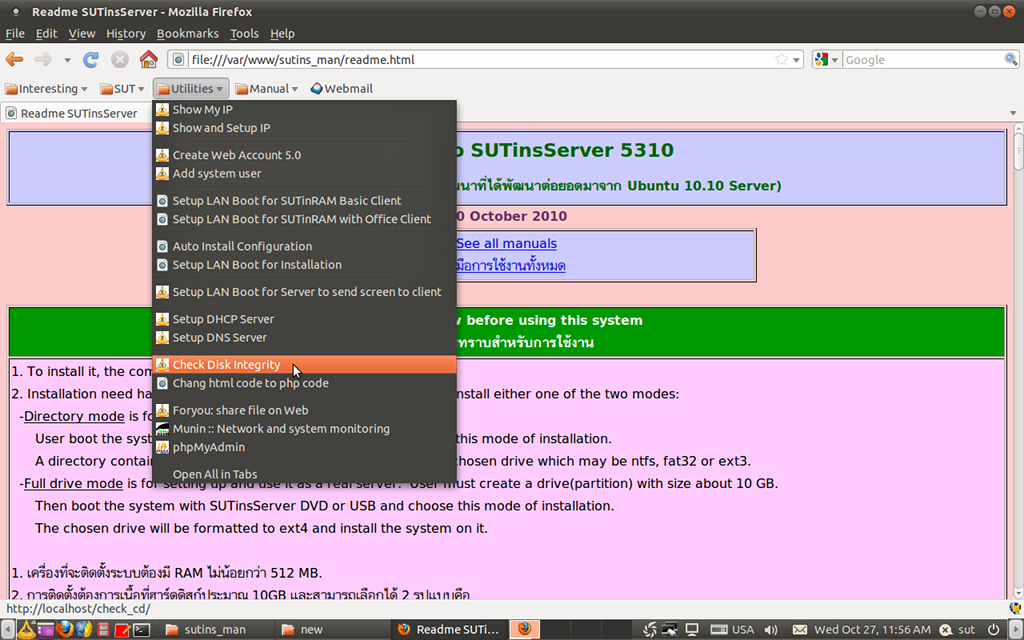Open Foryou: share file on Web
Image resolution: width=1024 pixels, height=640 pixels.
click(x=304, y=410)
